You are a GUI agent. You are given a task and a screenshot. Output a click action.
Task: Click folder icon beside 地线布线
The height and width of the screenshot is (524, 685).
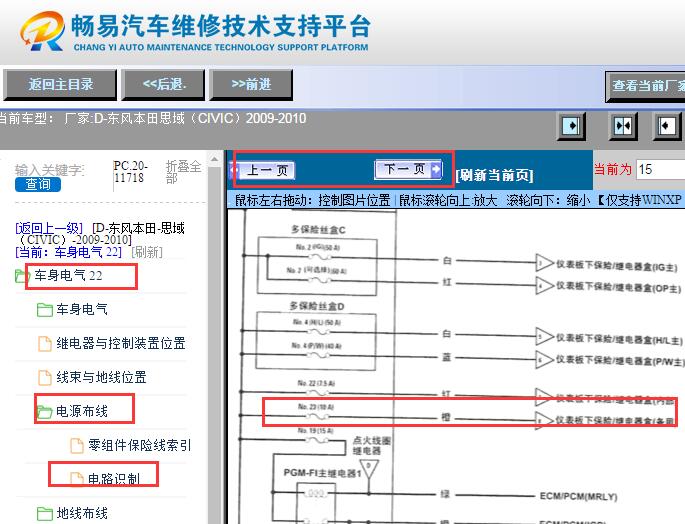(x=45, y=514)
